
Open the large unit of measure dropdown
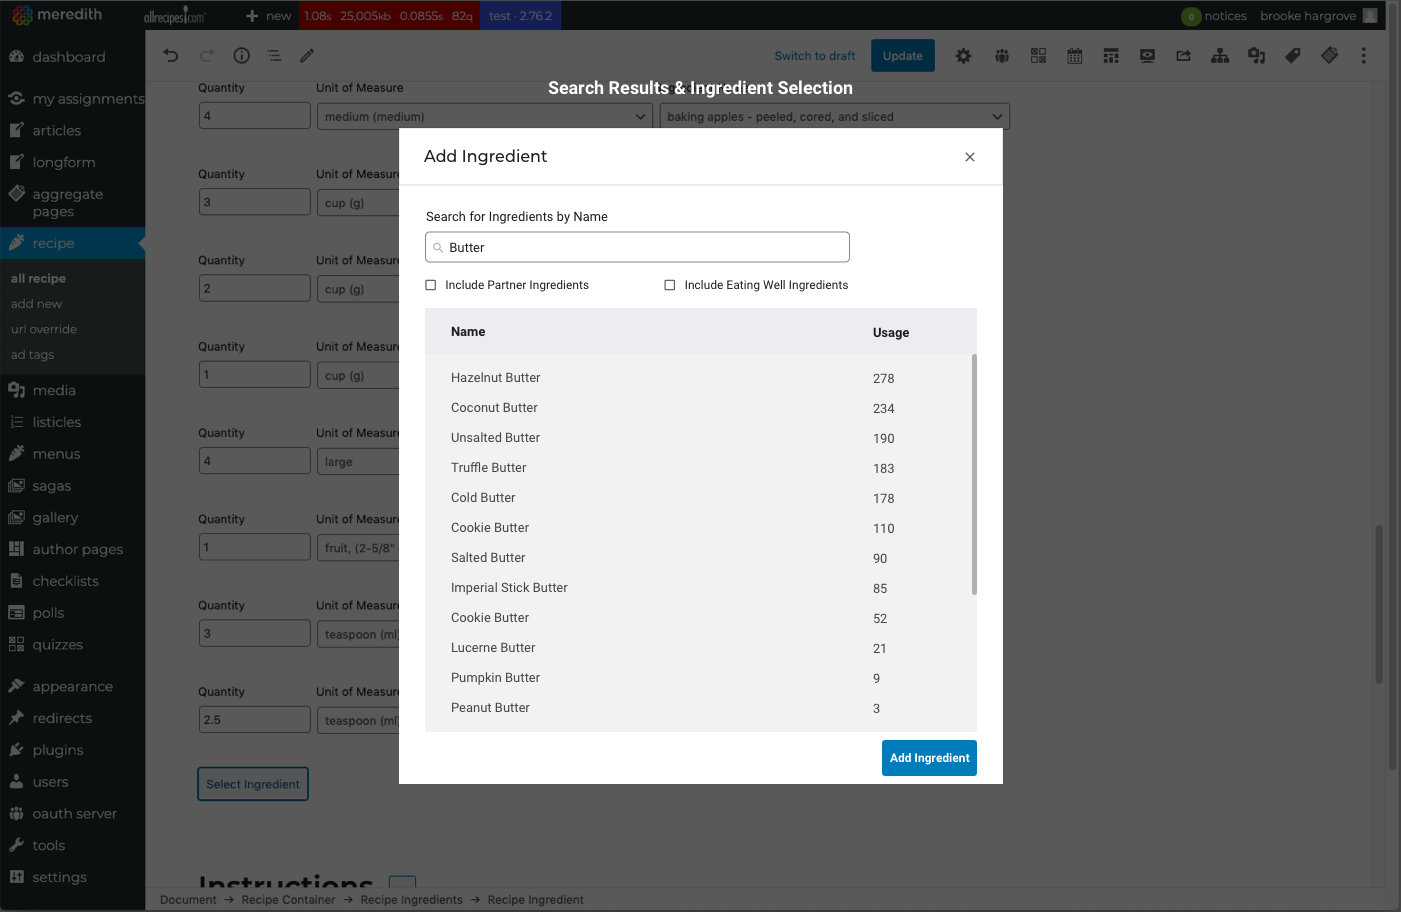coord(358,462)
